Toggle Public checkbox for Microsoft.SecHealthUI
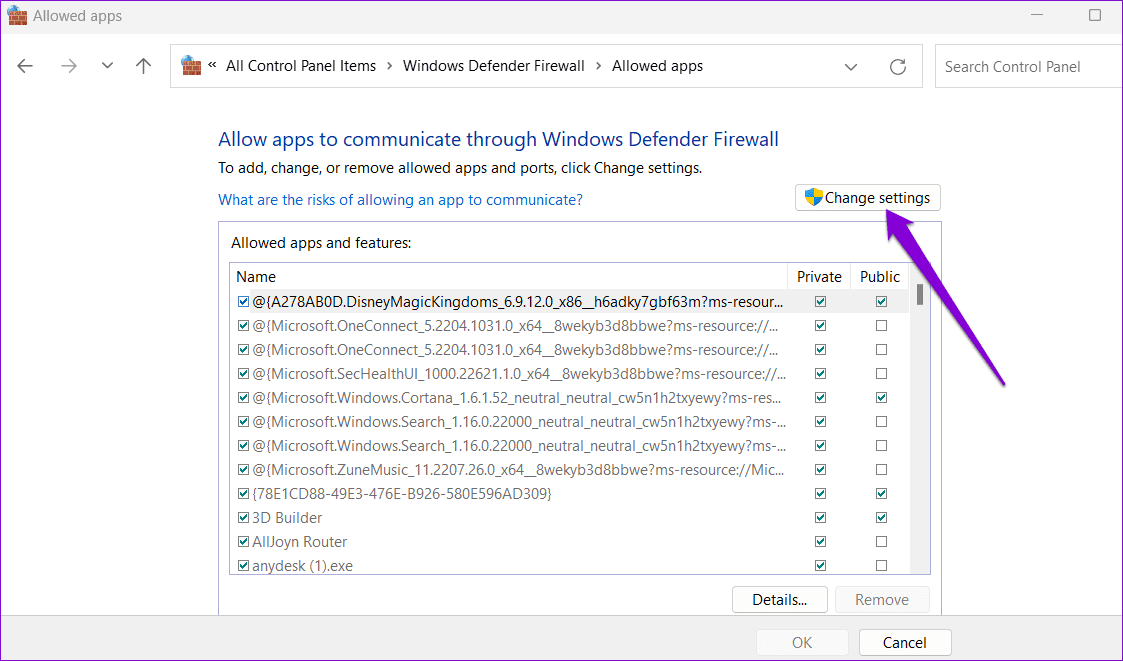This screenshot has height=661, width=1123. tap(882, 374)
